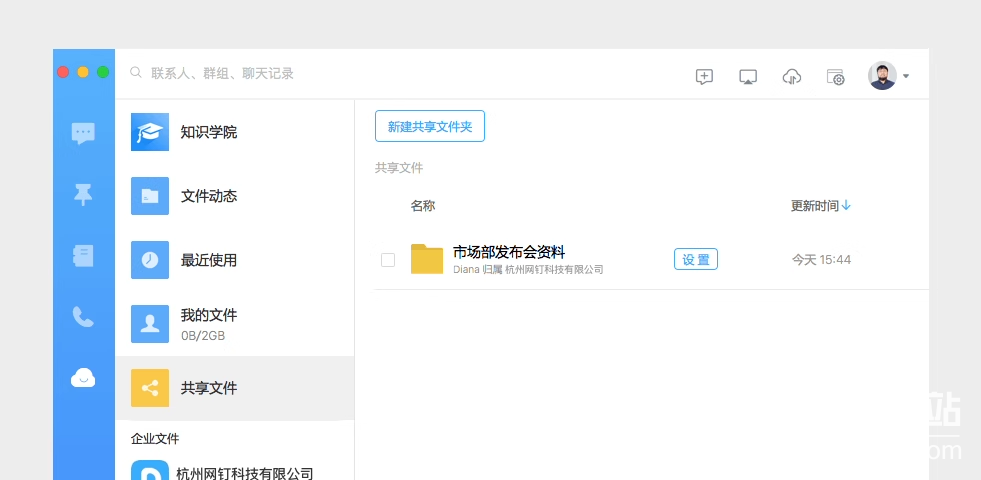Open the DING pin icon in sidebar
Viewport: 981px width, 480px height.
coord(83,195)
